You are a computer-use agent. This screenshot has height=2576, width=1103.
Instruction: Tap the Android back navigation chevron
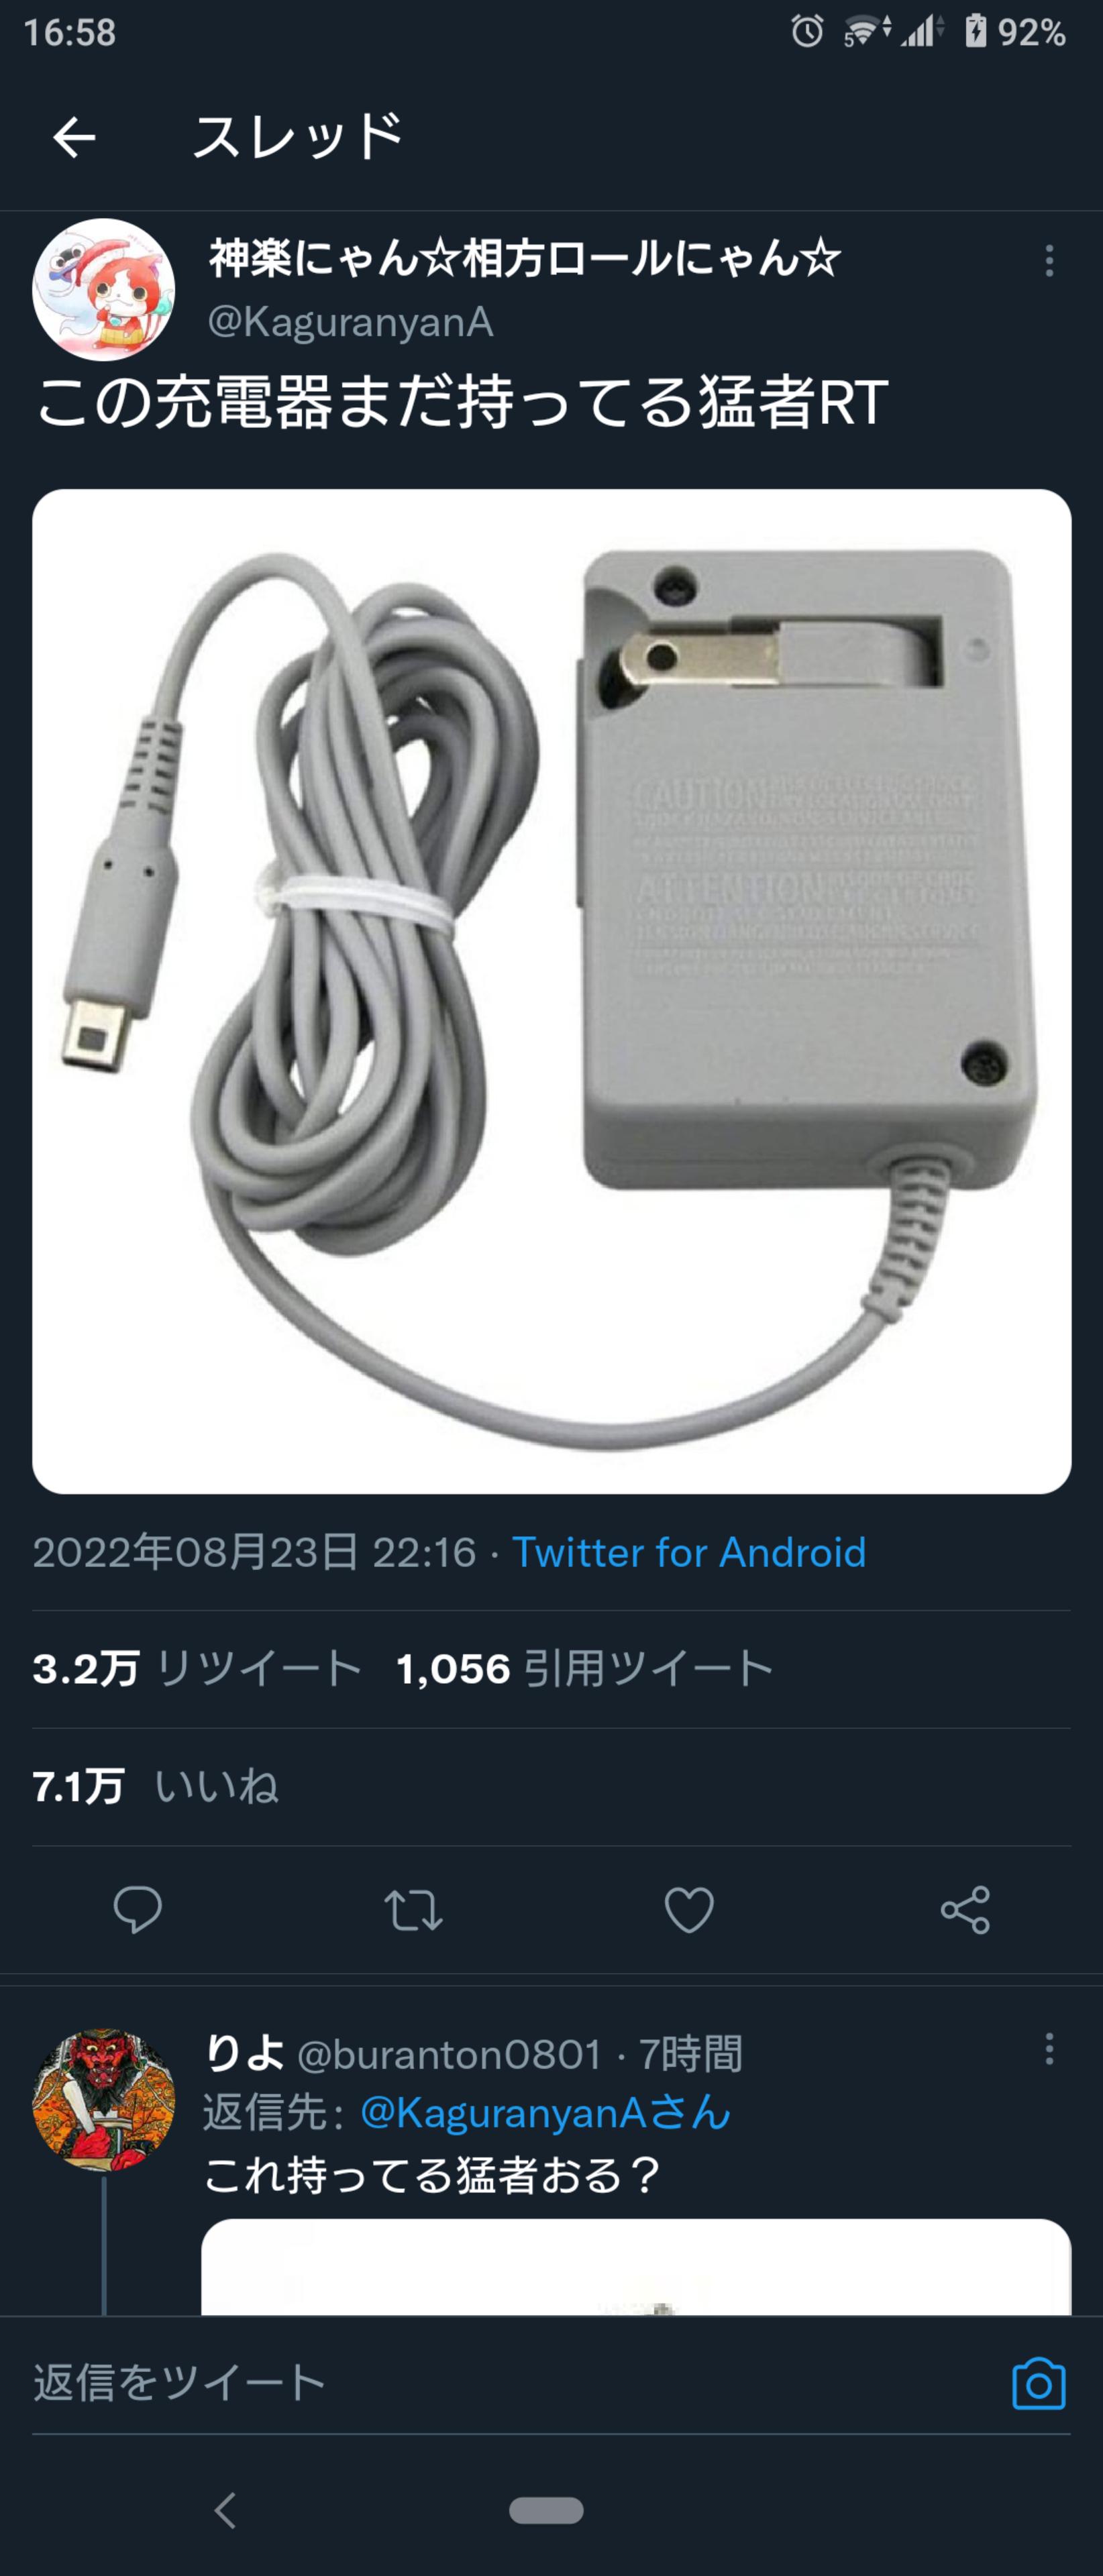click(x=226, y=2510)
